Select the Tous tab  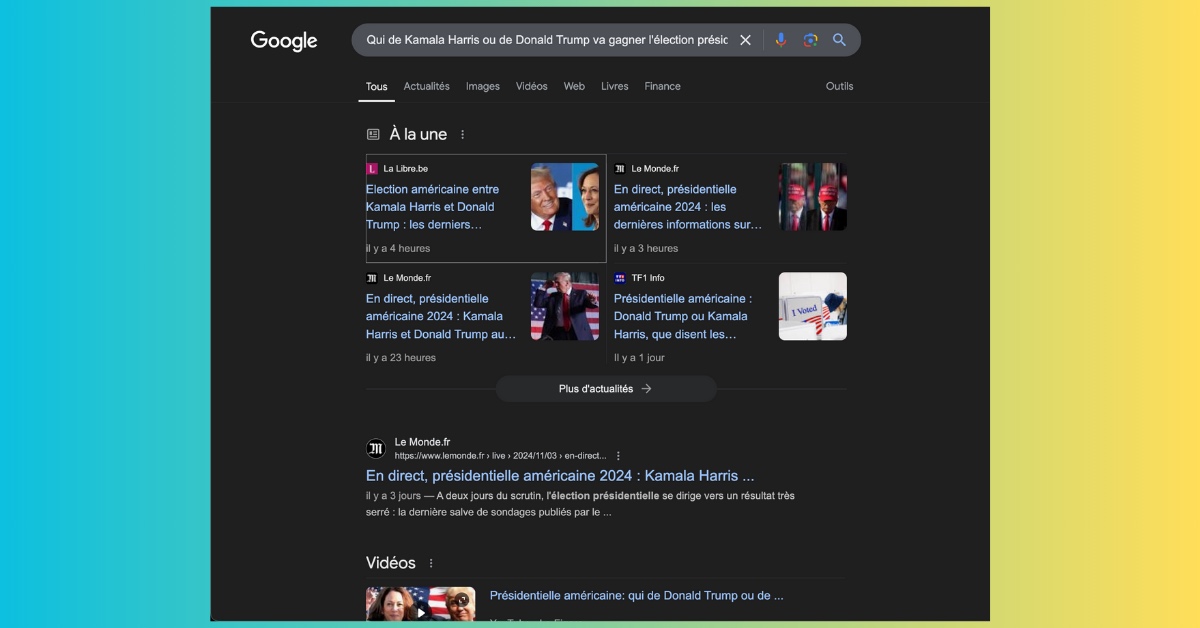tap(377, 87)
